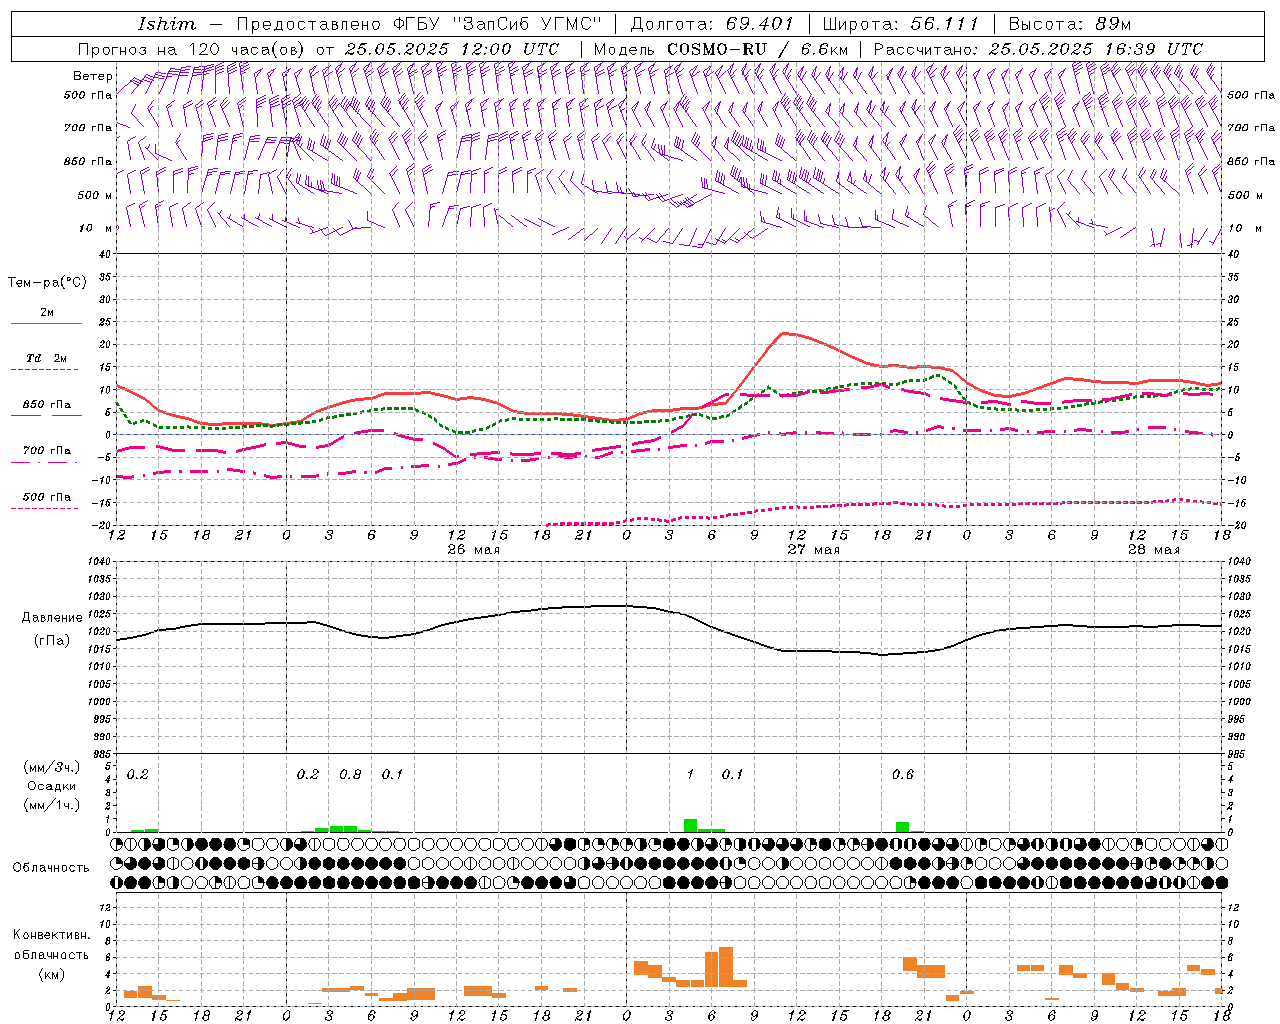
Task: Click the Широта: 56.111 latitude value
Action: tap(900, 24)
